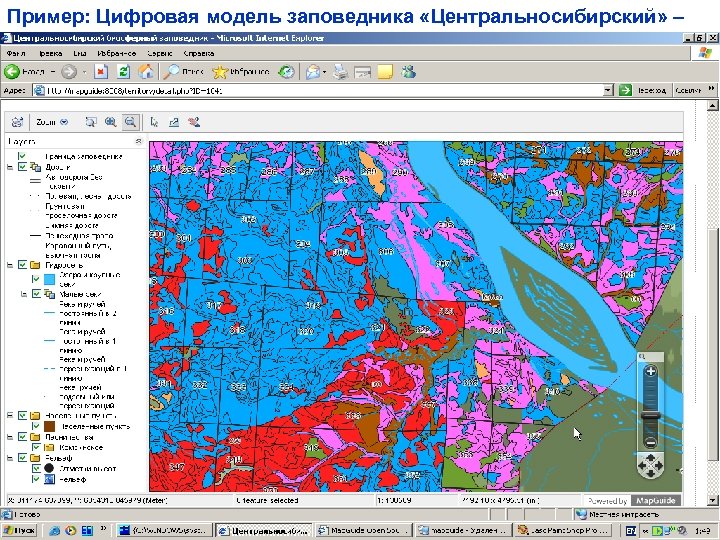Collapse the Дороги layer tree node

[x=10, y=167]
